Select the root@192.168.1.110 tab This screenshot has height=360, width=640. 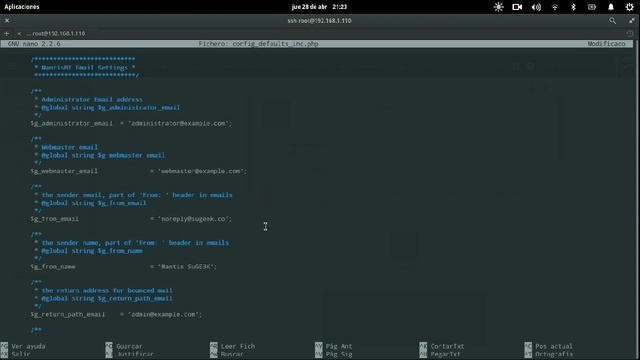(x=56, y=33)
